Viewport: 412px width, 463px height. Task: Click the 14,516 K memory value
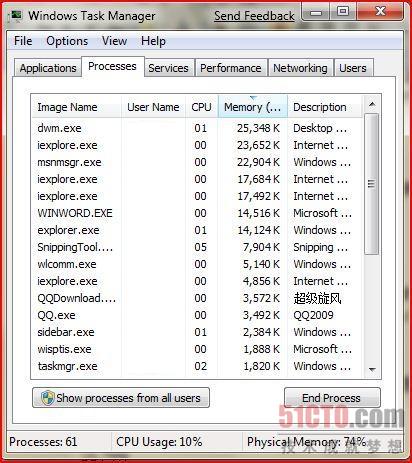point(258,213)
